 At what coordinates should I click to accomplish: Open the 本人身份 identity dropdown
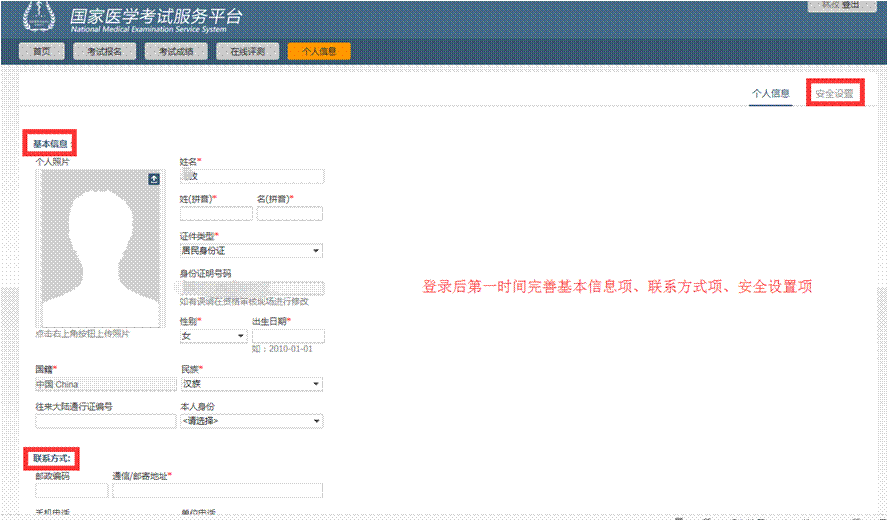click(250, 421)
